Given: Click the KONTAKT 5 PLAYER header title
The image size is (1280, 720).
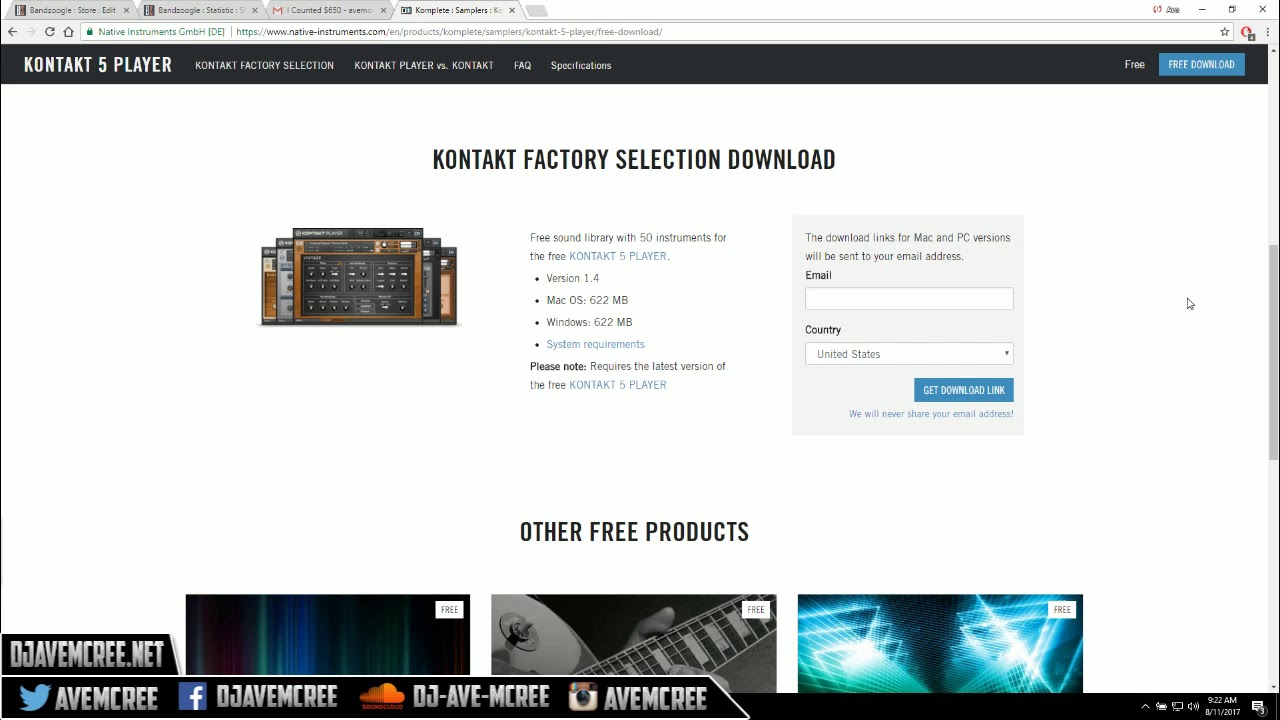Looking at the screenshot, I should tap(98, 65).
